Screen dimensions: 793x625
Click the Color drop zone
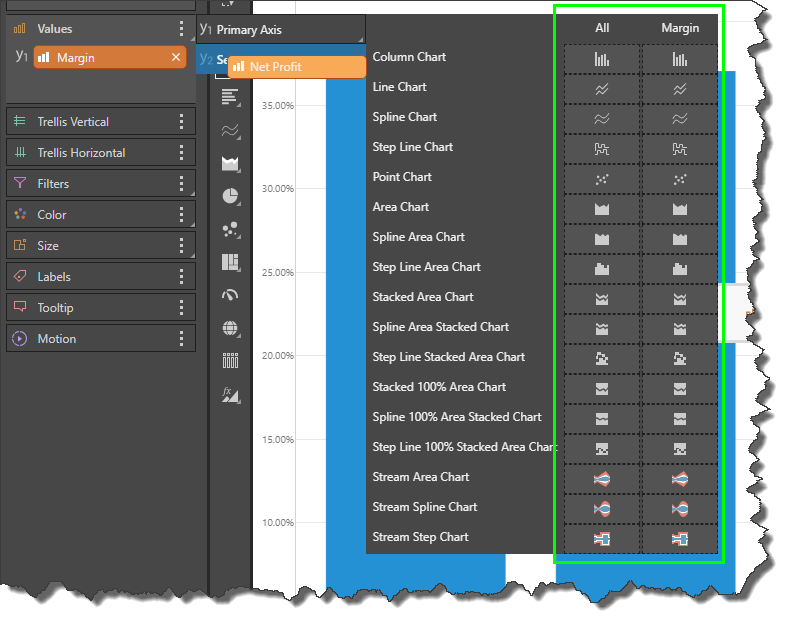click(90, 215)
